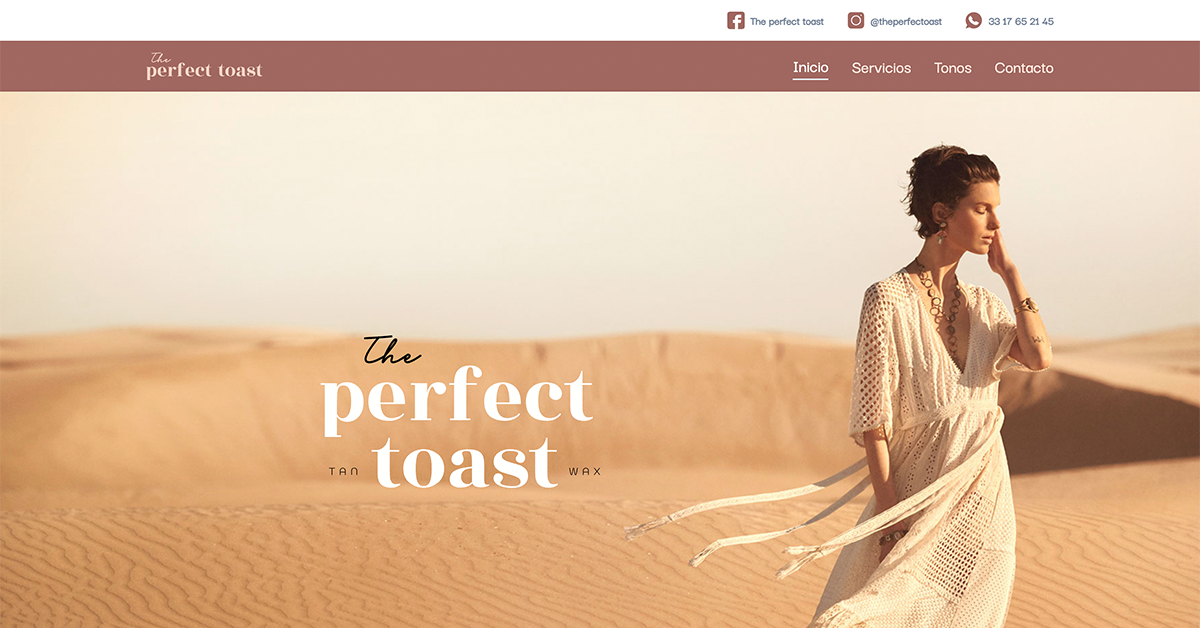1200x628 pixels.
Task: Go to the Inicio menu item
Action: [x=811, y=68]
